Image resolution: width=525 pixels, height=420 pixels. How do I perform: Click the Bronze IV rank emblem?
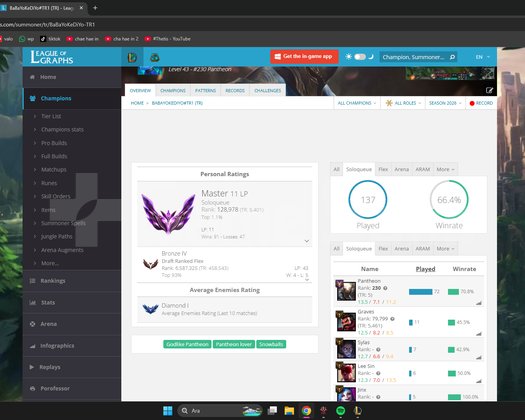coord(150,264)
